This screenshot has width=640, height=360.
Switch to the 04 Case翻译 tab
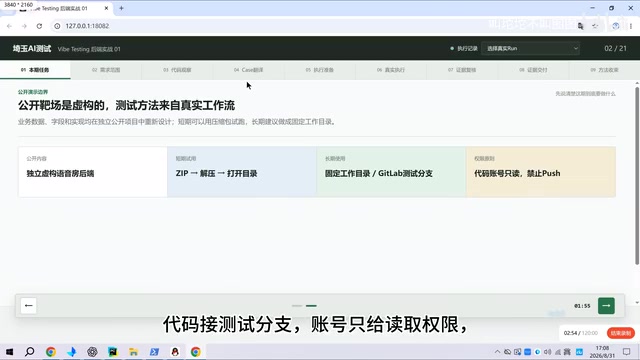pyautogui.click(x=249, y=70)
